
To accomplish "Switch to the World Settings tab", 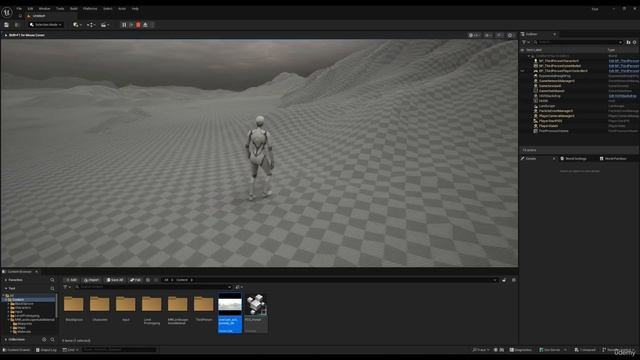I will [x=573, y=158].
